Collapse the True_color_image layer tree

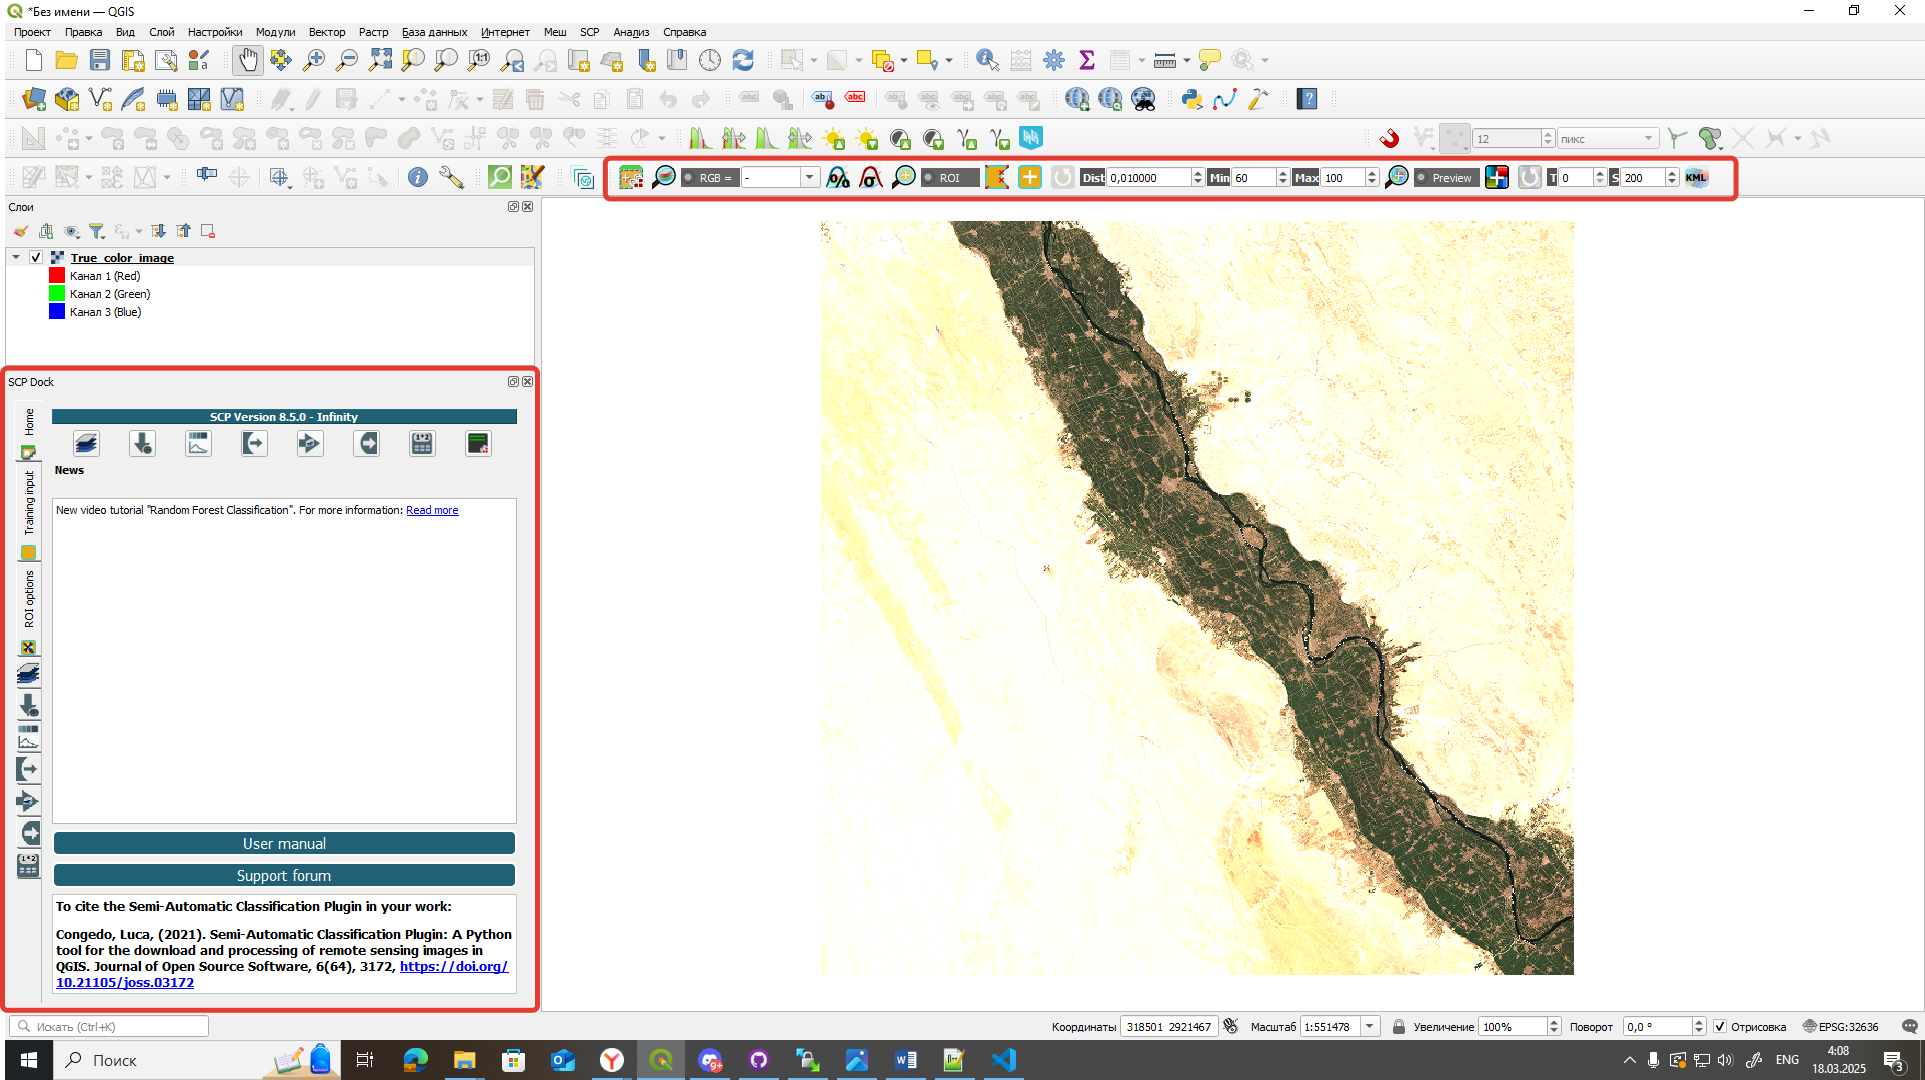[x=16, y=257]
